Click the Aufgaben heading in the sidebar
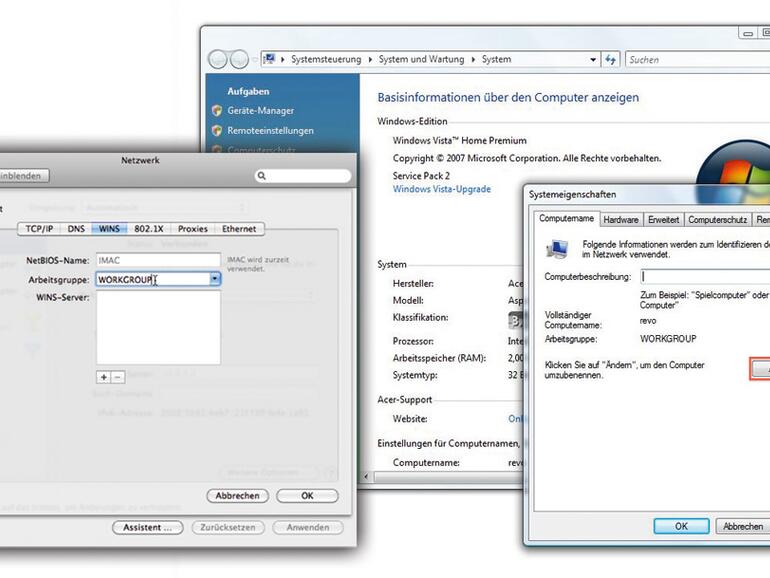This screenshot has height=578, width=770. coord(248,91)
